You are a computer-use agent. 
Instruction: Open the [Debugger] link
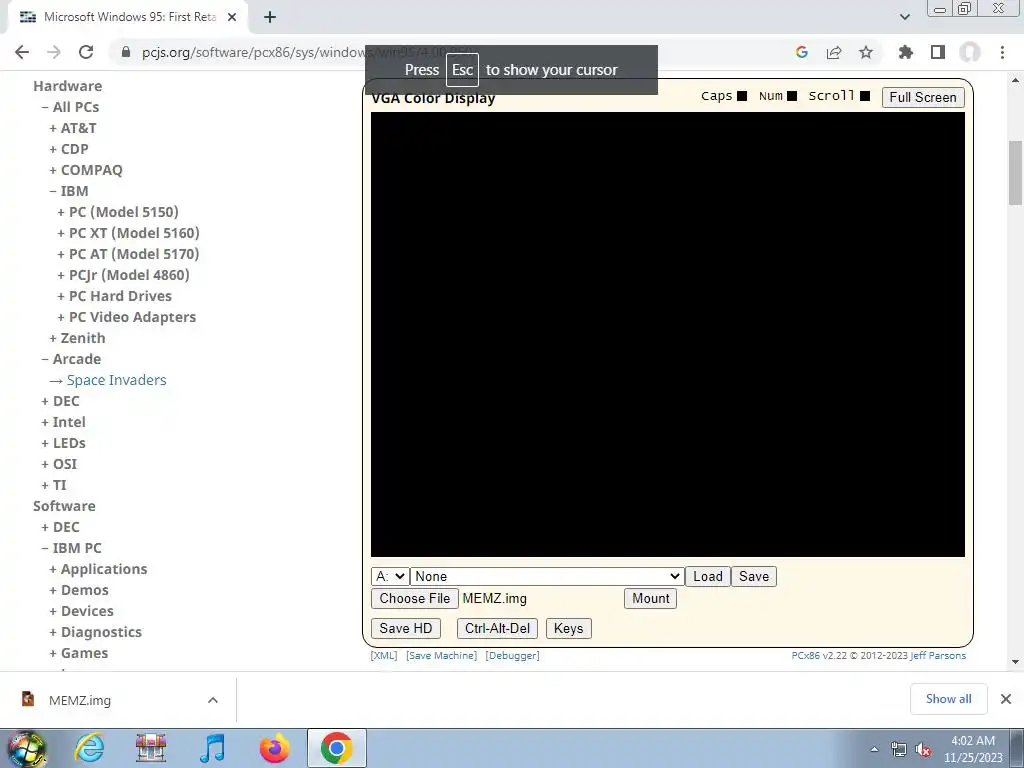(x=513, y=656)
